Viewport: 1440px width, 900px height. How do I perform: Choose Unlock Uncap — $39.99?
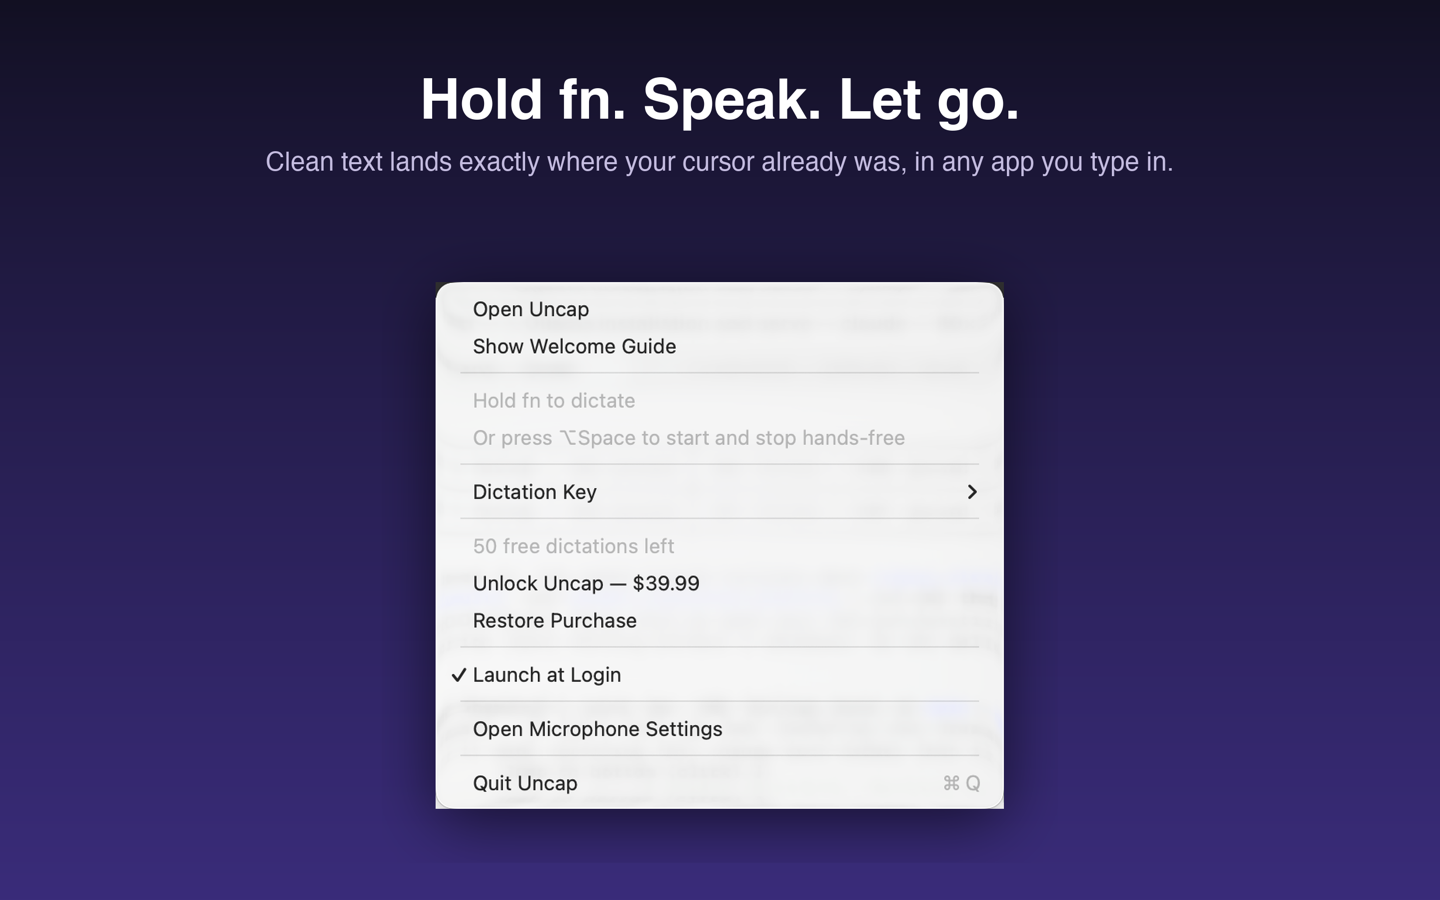pyautogui.click(x=719, y=583)
